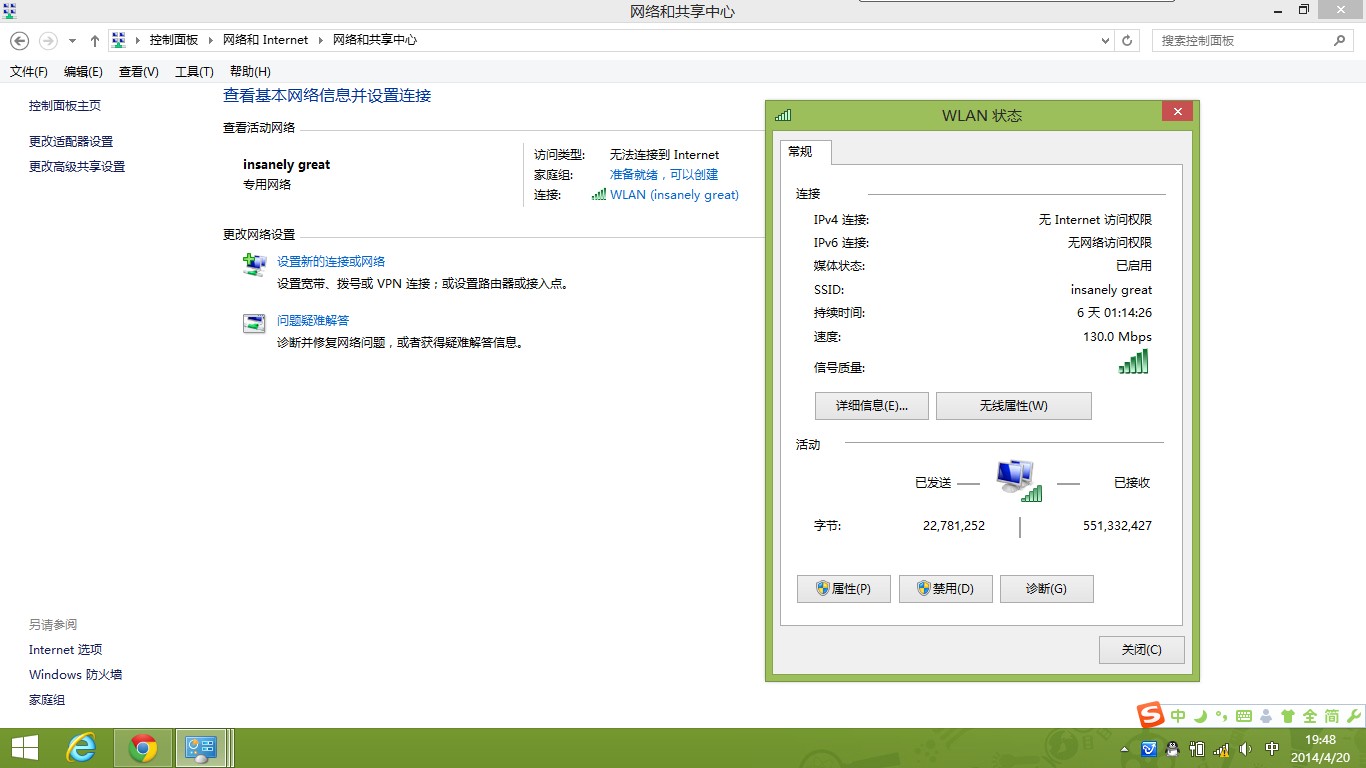
Task: Click the wireless network warning icon in tray
Action: 1221,749
